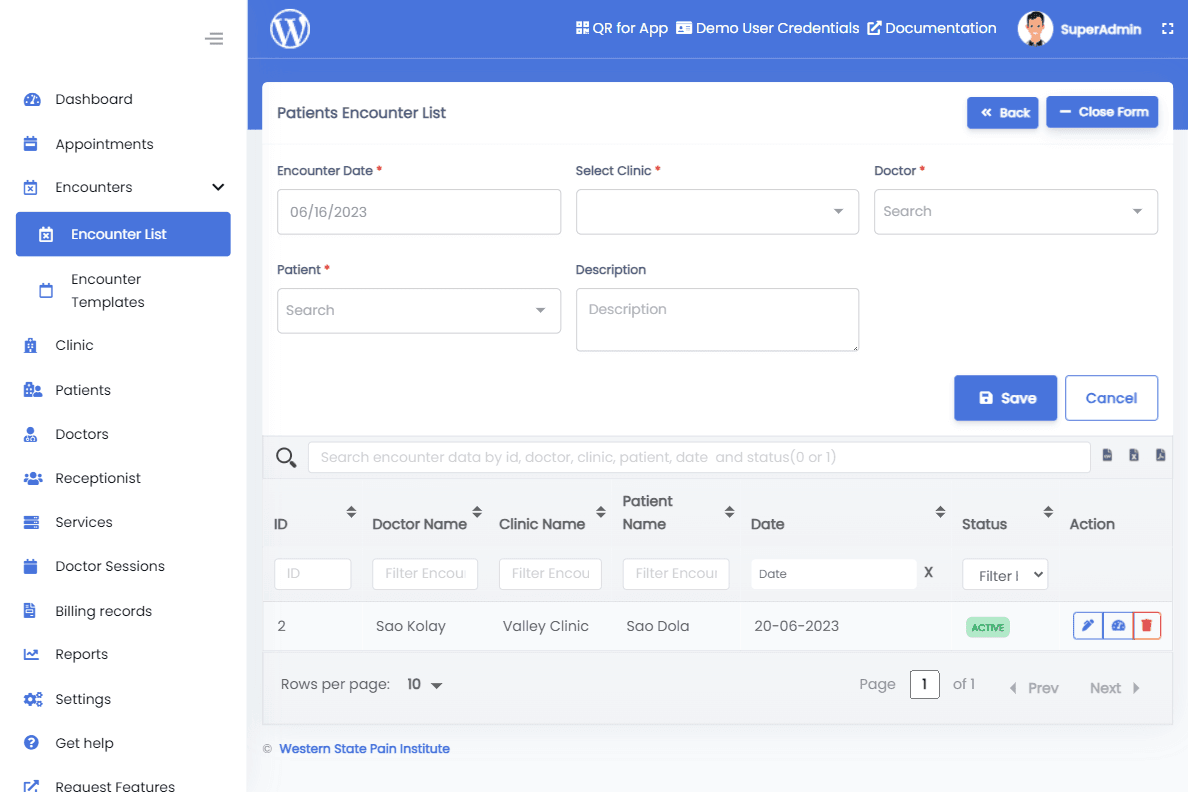Delete the Sao Dola encounter via trash icon
Screen dimensions: 1188x792
pos(1147,625)
